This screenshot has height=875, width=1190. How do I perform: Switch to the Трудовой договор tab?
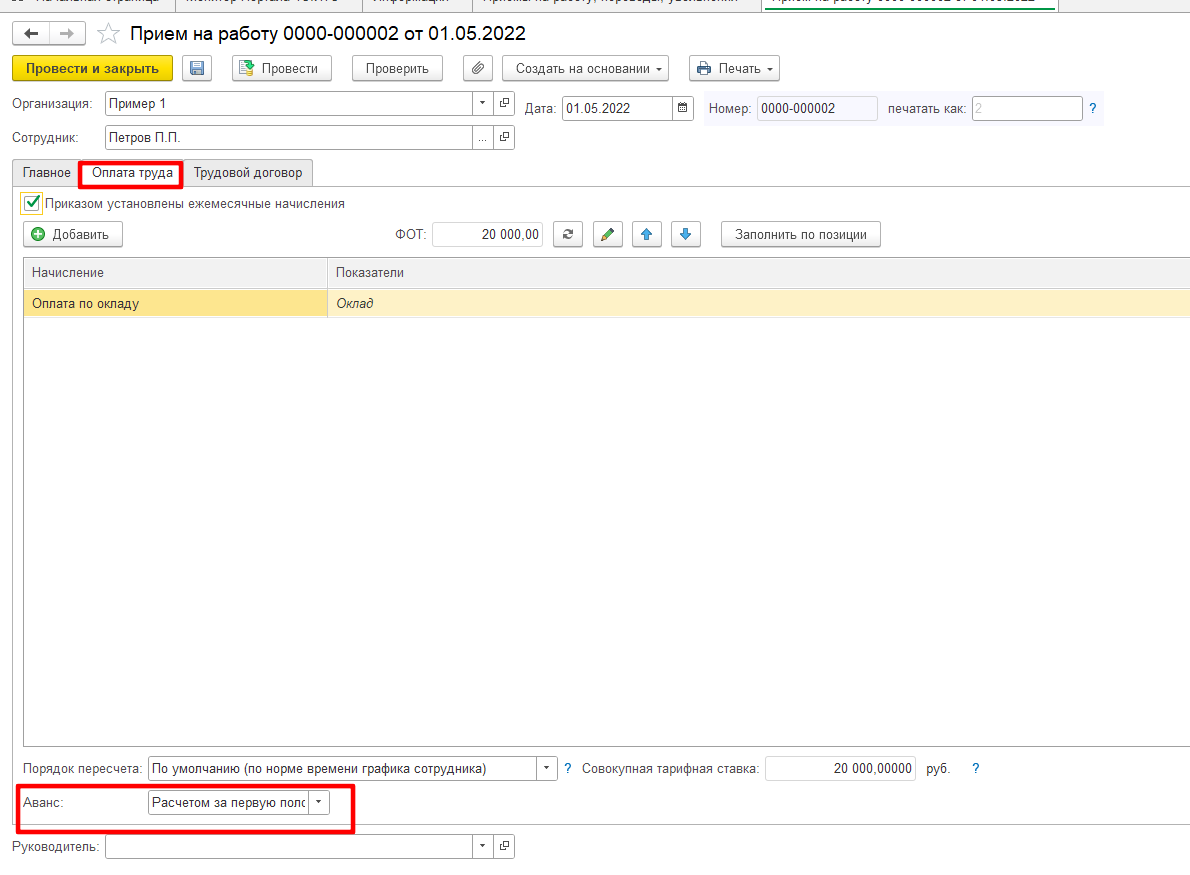click(248, 173)
